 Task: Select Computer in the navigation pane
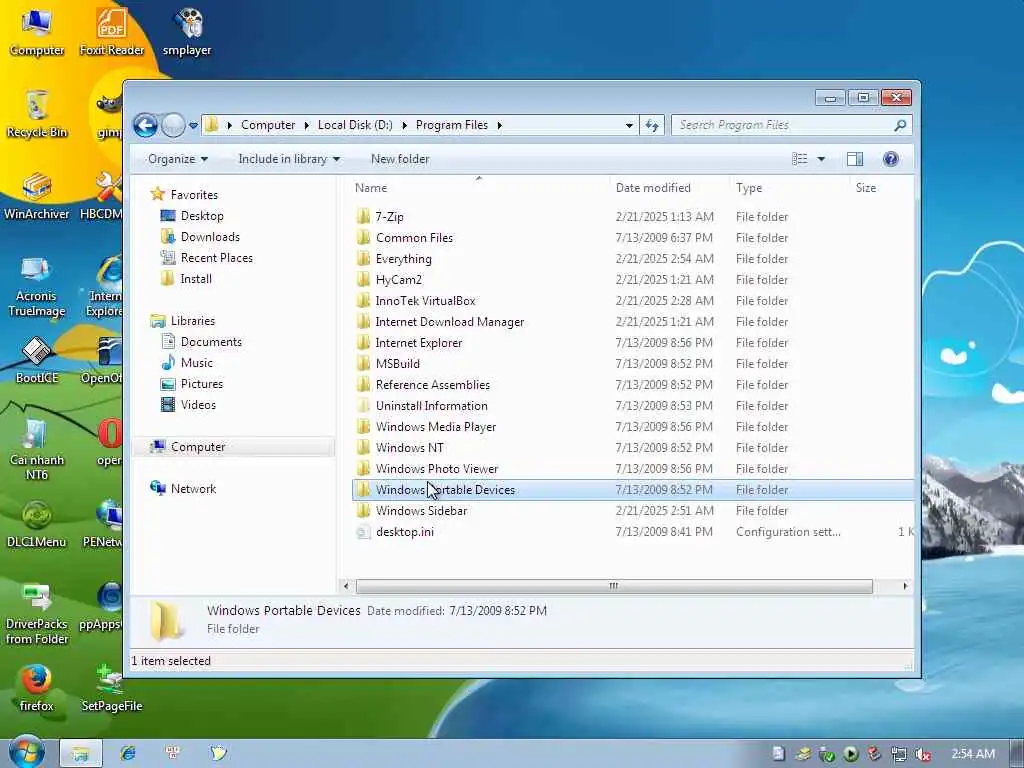tap(197, 447)
